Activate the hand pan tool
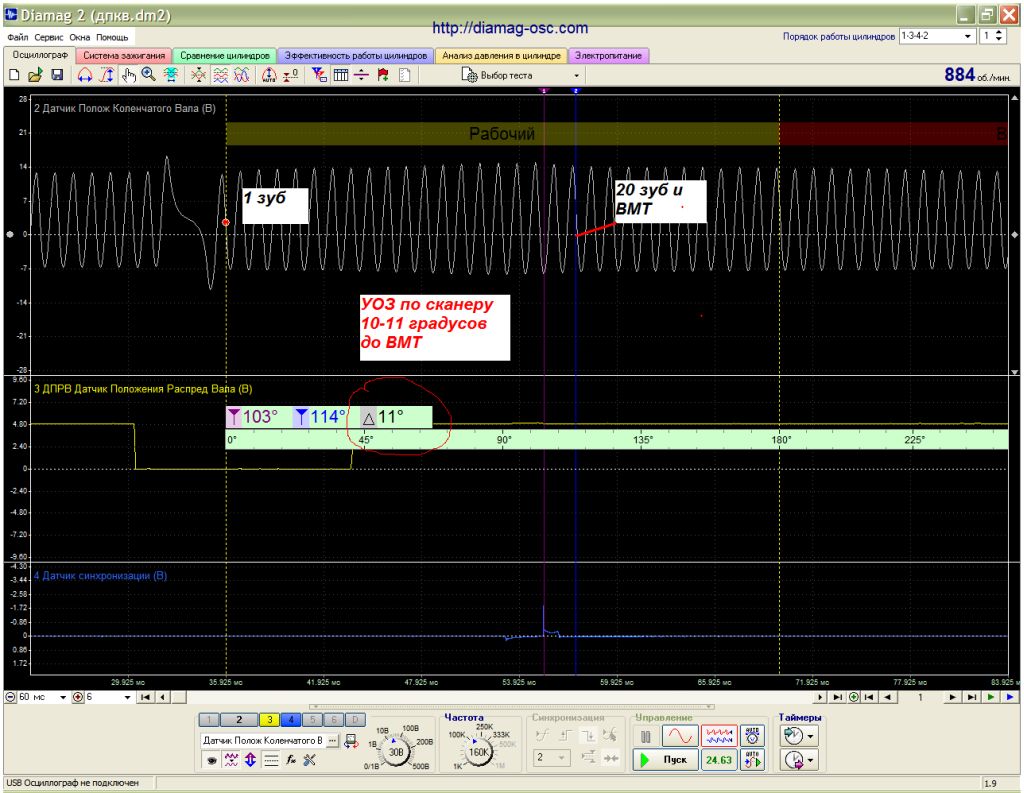The width and height of the screenshot is (1024, 793). click(128, 75)
